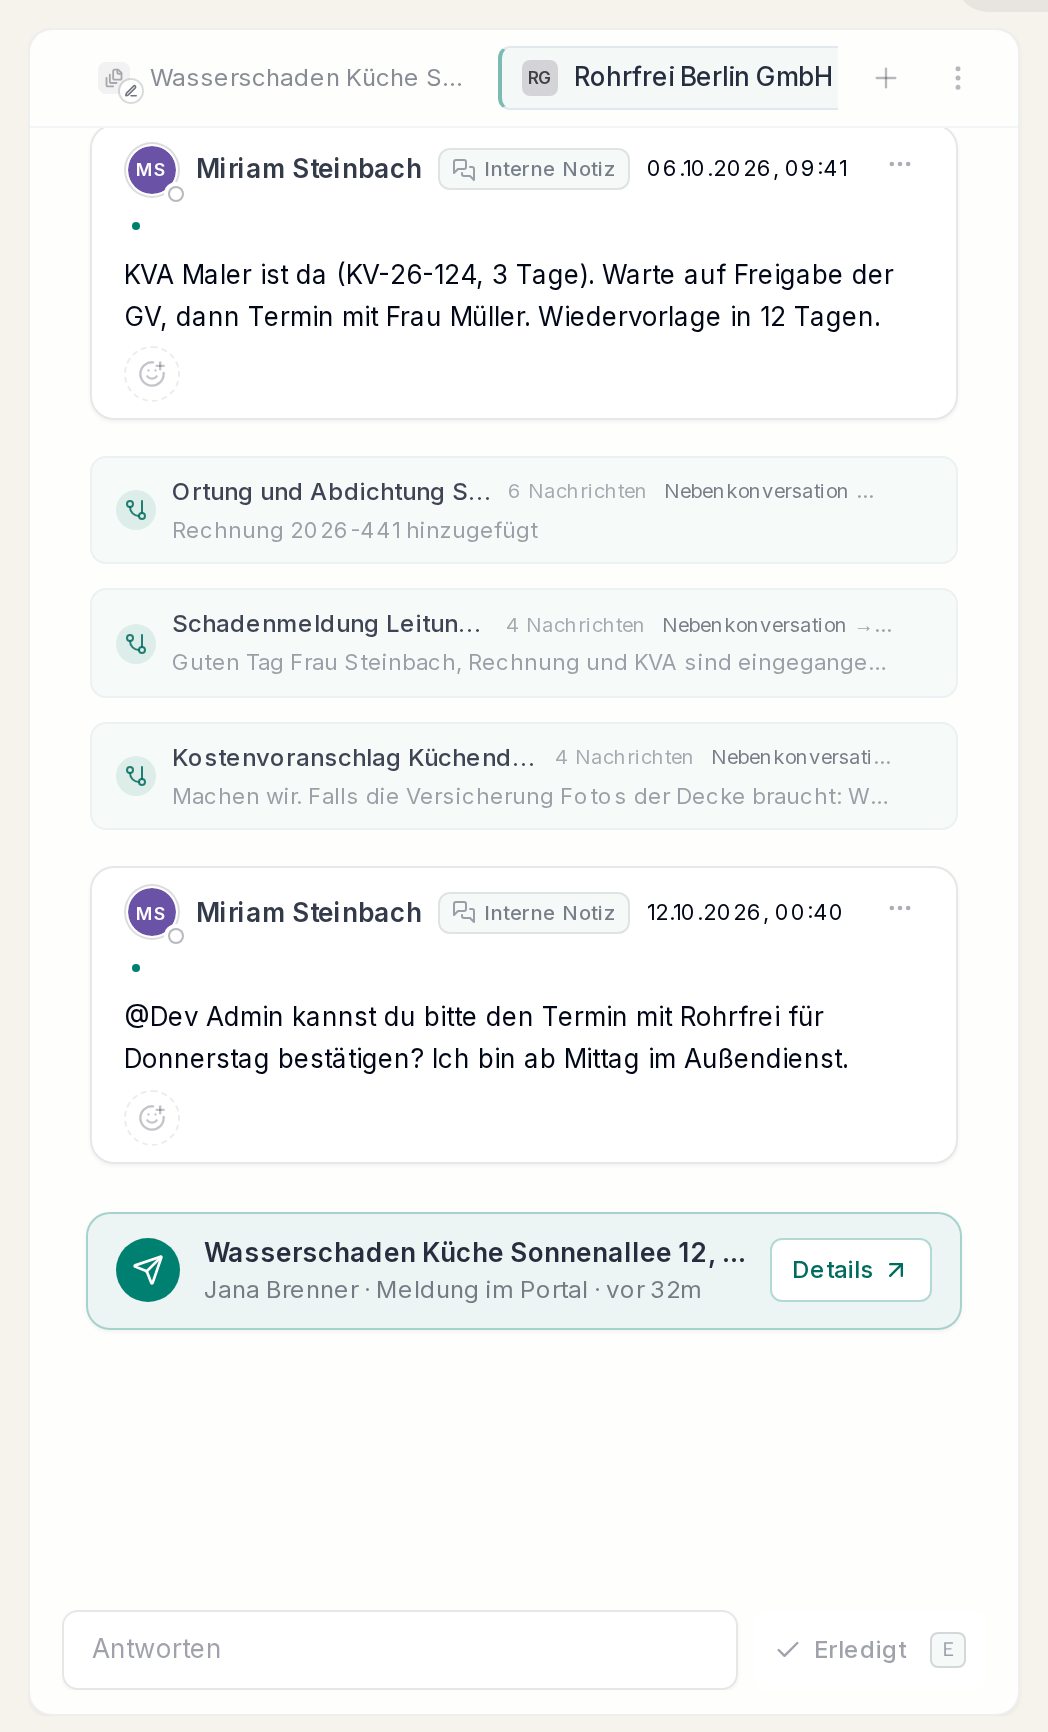Click Miriam Steinbach name on first note

point(309,169)
